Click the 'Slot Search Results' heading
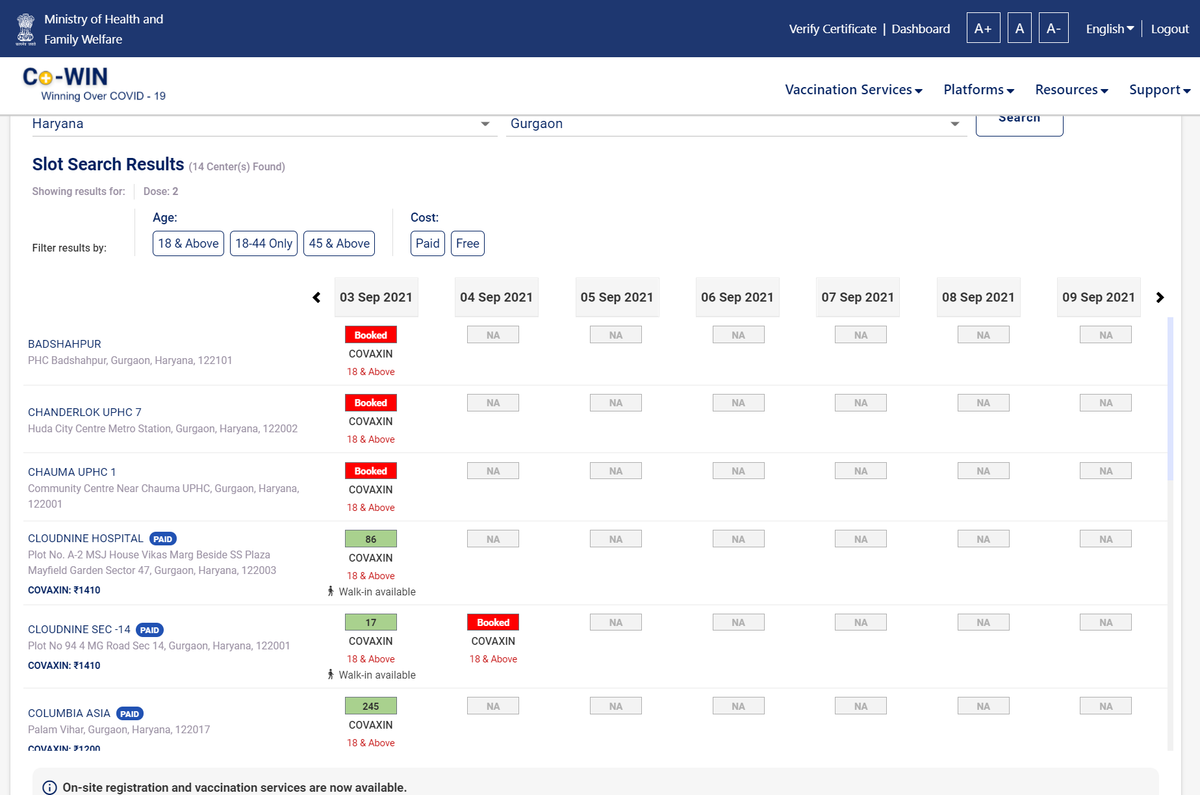Viewport: 1200px width, 795px height. coord(108,164)
